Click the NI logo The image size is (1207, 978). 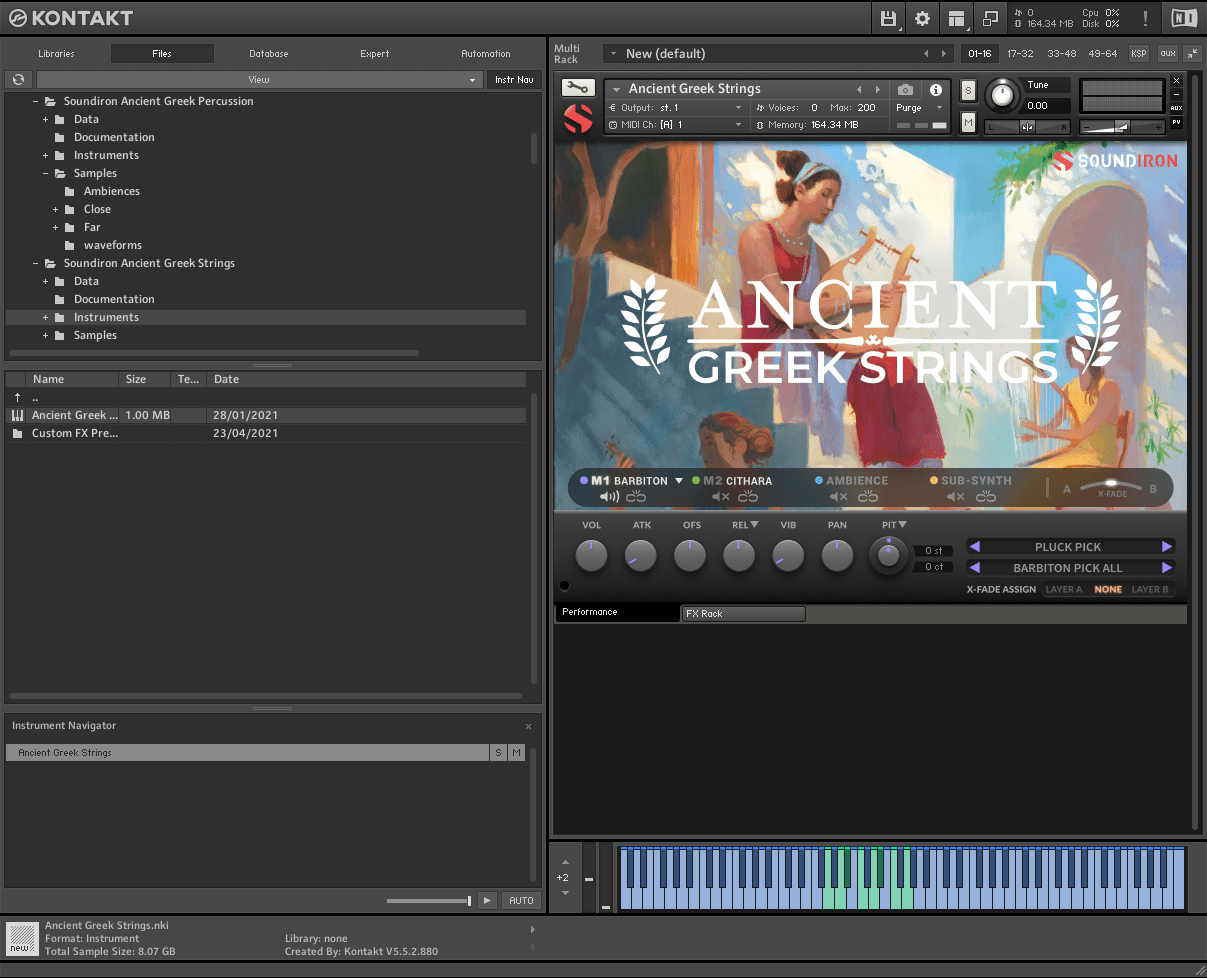(x=1183, y=18)
